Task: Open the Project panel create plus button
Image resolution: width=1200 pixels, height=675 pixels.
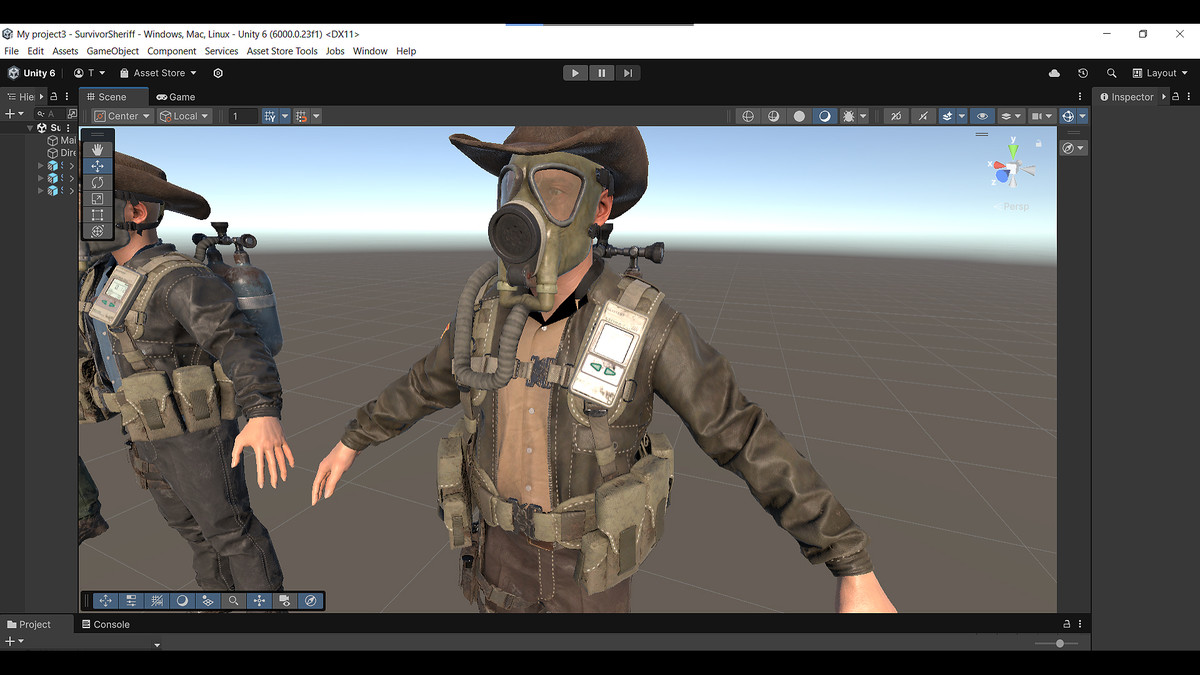Action: [x=12, y=642]
